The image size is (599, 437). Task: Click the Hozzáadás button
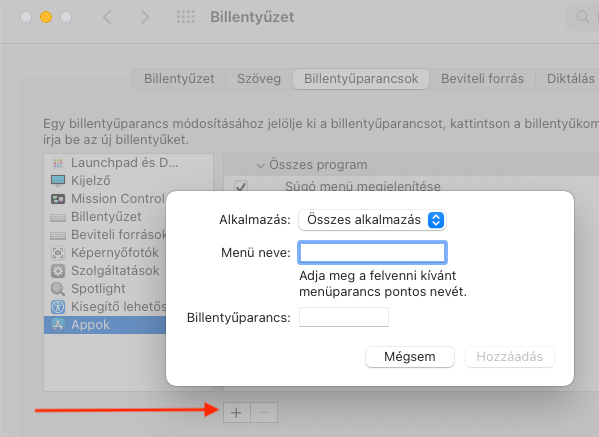click(x=510, y=357)
